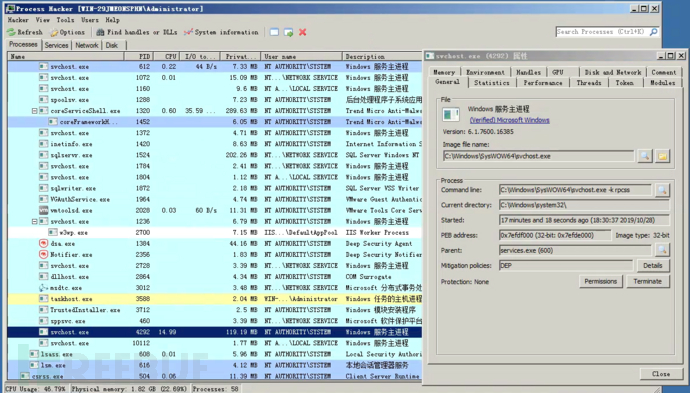Open the Hacker menu
Viewport: 690px width, 393px height.
click(18, 20)
